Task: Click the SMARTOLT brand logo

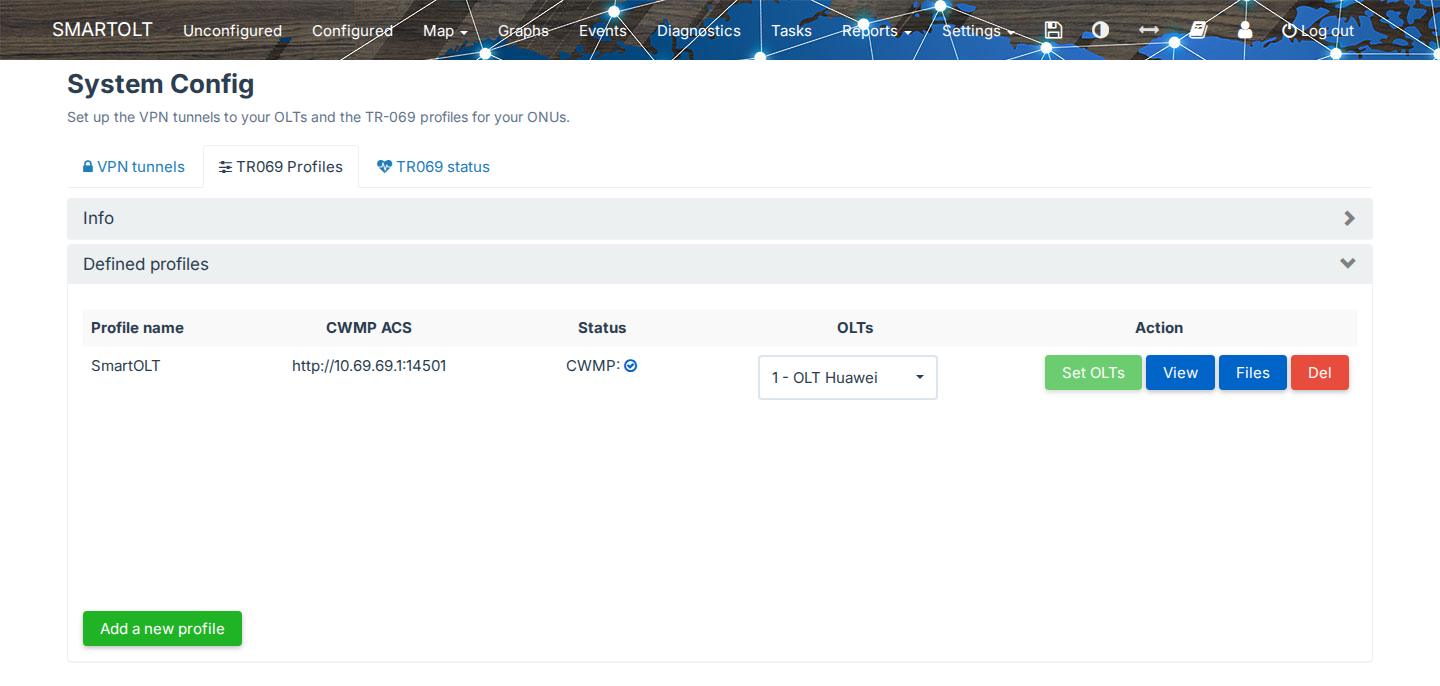Action: coord(102,30)
